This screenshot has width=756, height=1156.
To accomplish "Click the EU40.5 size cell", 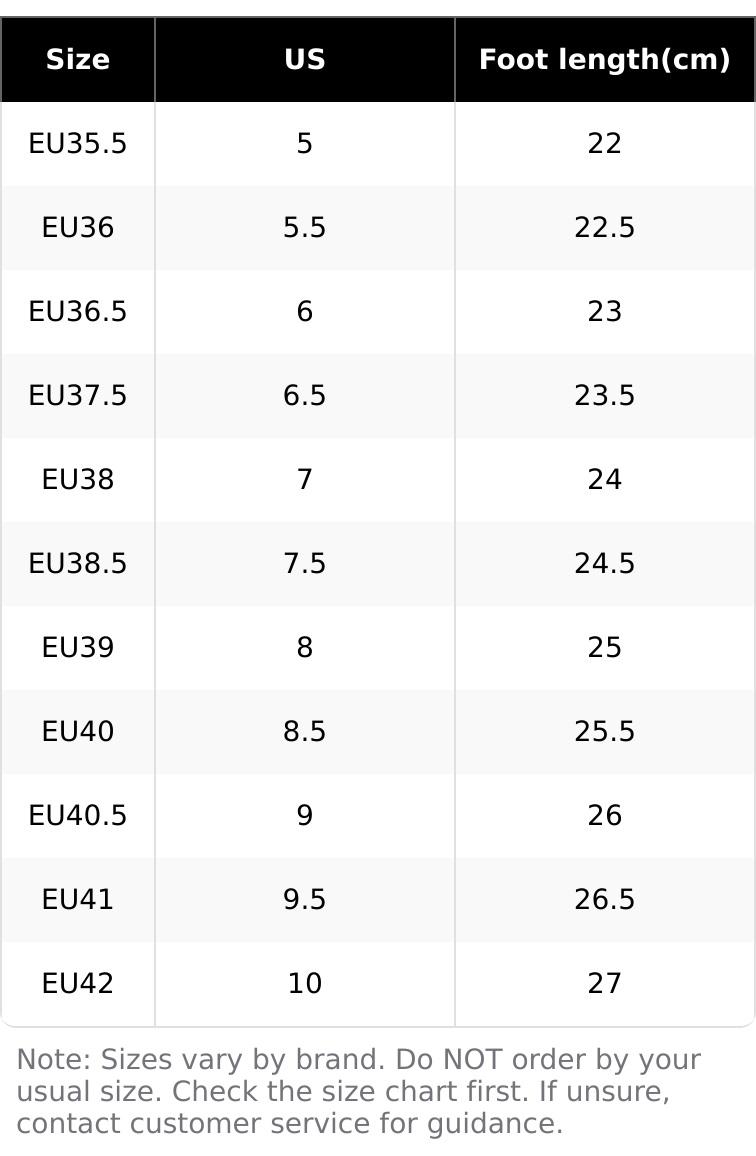I will click(78, 816).
